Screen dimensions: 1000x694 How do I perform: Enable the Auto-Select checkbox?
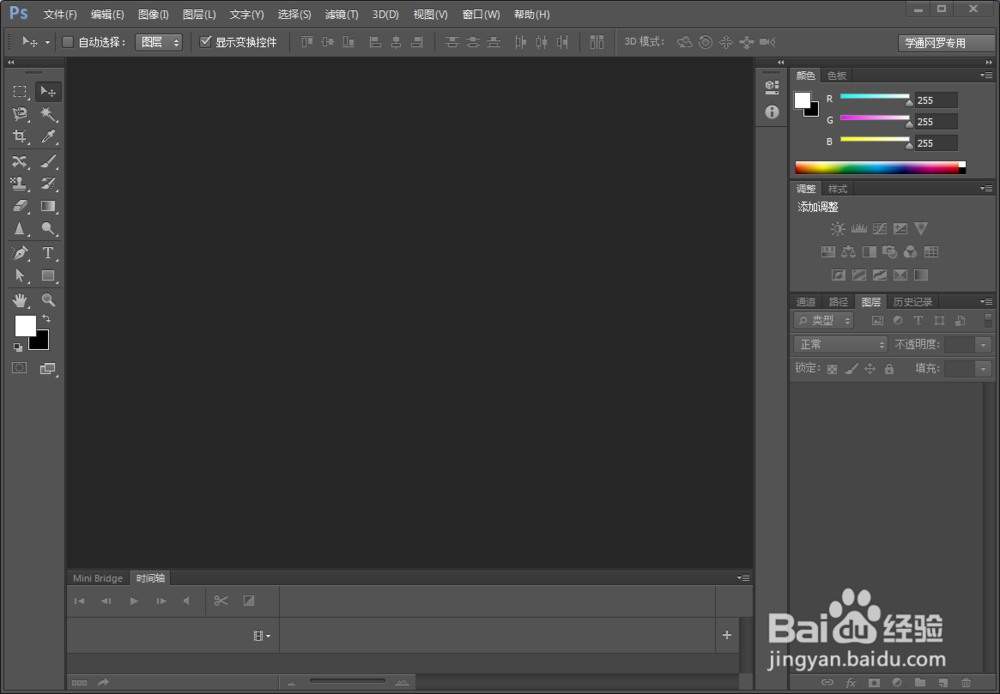tap(68, 42)
